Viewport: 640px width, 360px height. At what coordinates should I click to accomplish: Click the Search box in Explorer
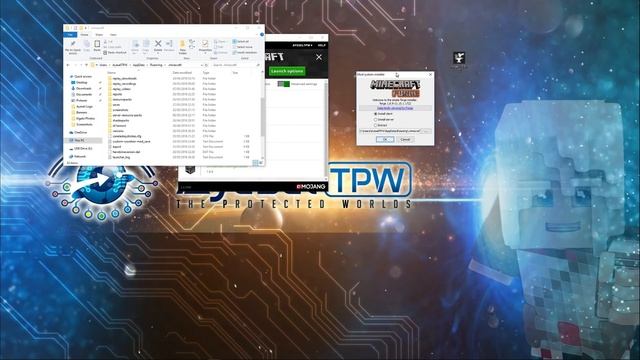(235, 65)
